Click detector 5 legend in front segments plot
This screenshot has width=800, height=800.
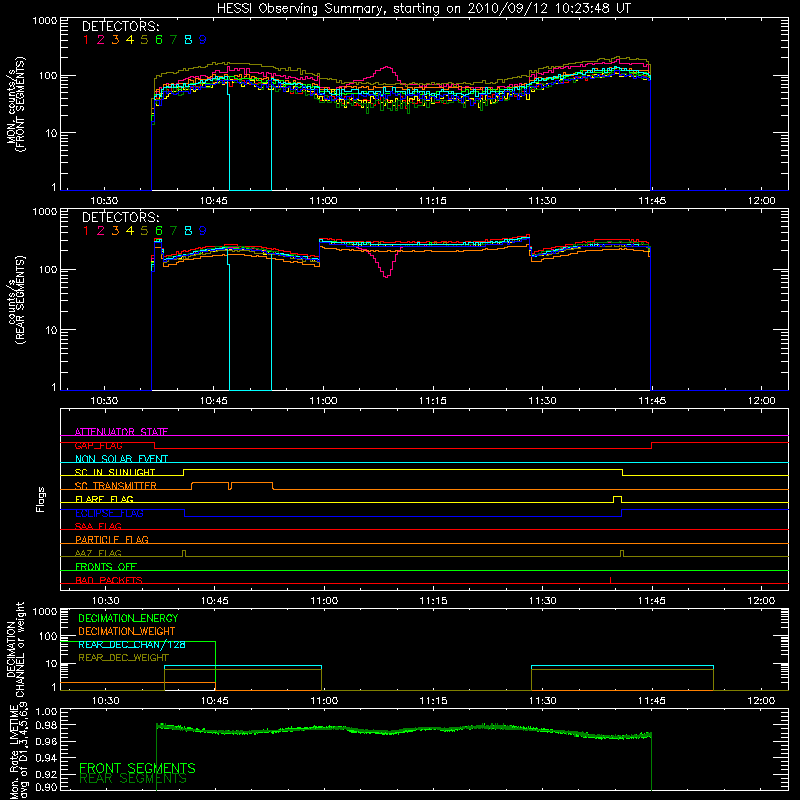point(144,40)
